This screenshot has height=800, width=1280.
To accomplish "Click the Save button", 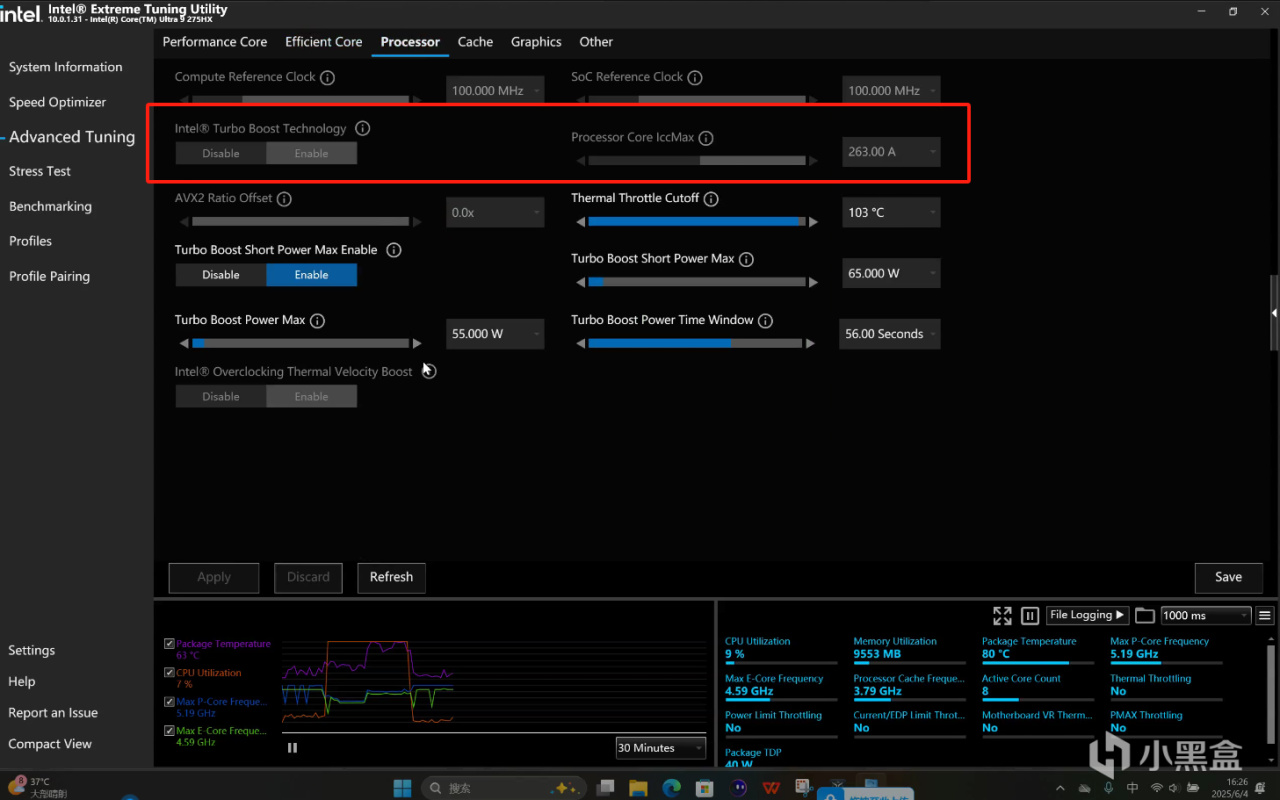I will point(1228,577).
